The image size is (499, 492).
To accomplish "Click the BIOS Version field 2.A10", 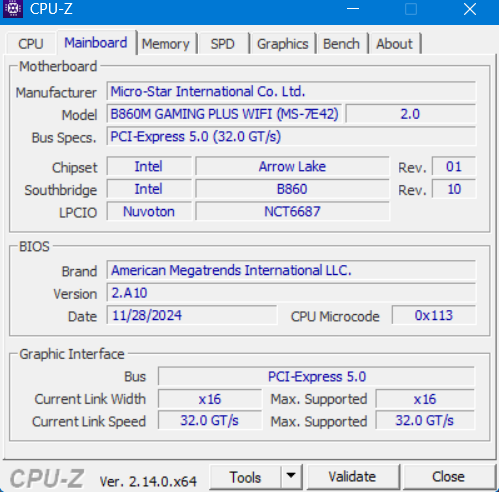I will [291, 293].
